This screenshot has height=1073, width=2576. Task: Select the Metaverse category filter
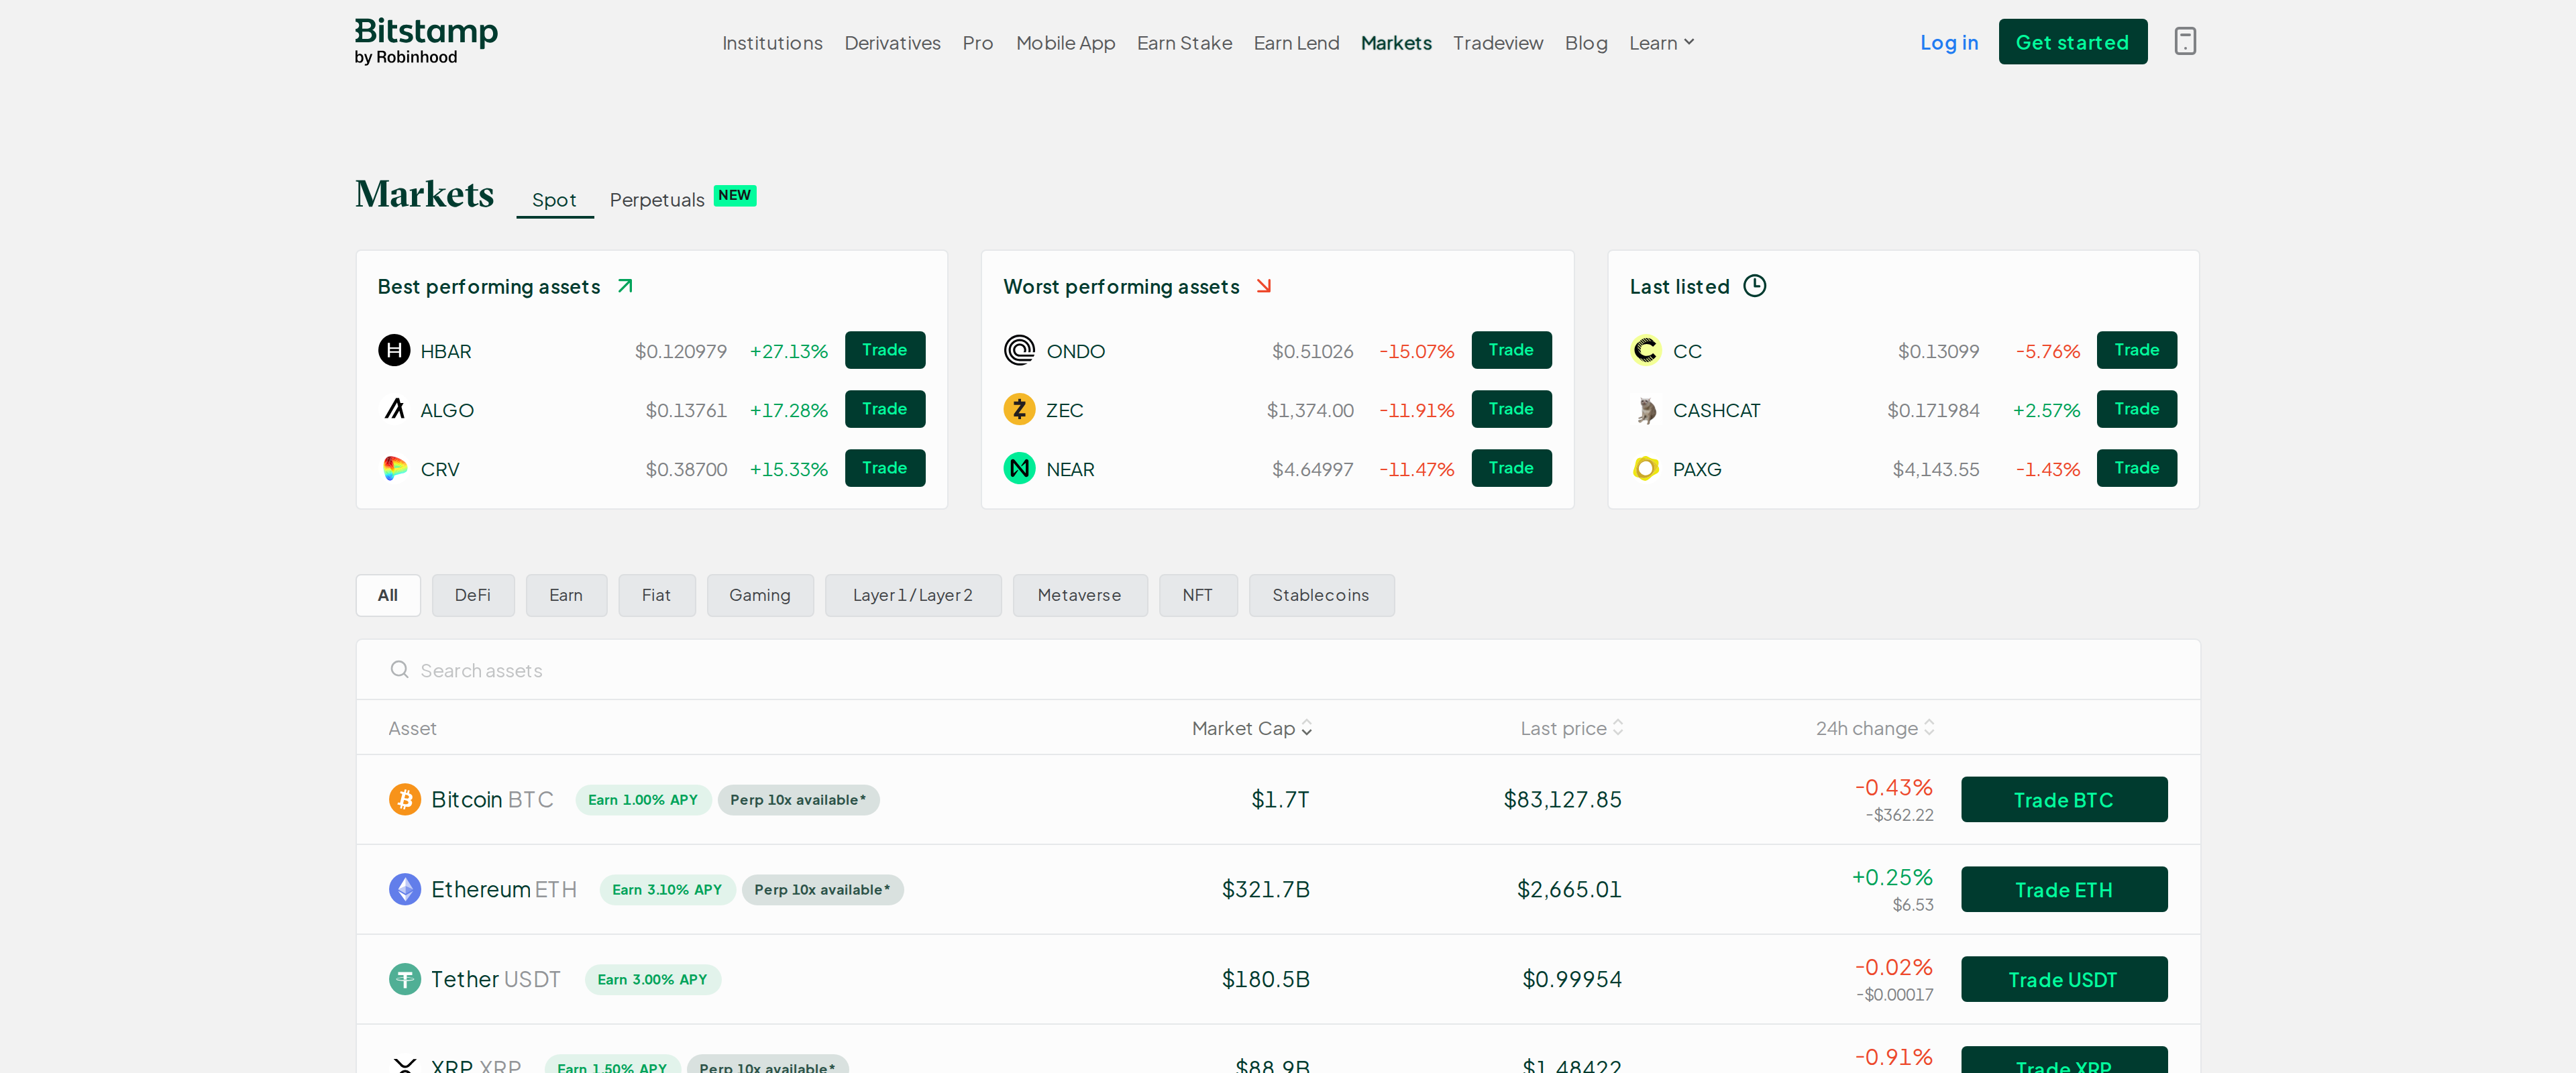(1080, 595)
